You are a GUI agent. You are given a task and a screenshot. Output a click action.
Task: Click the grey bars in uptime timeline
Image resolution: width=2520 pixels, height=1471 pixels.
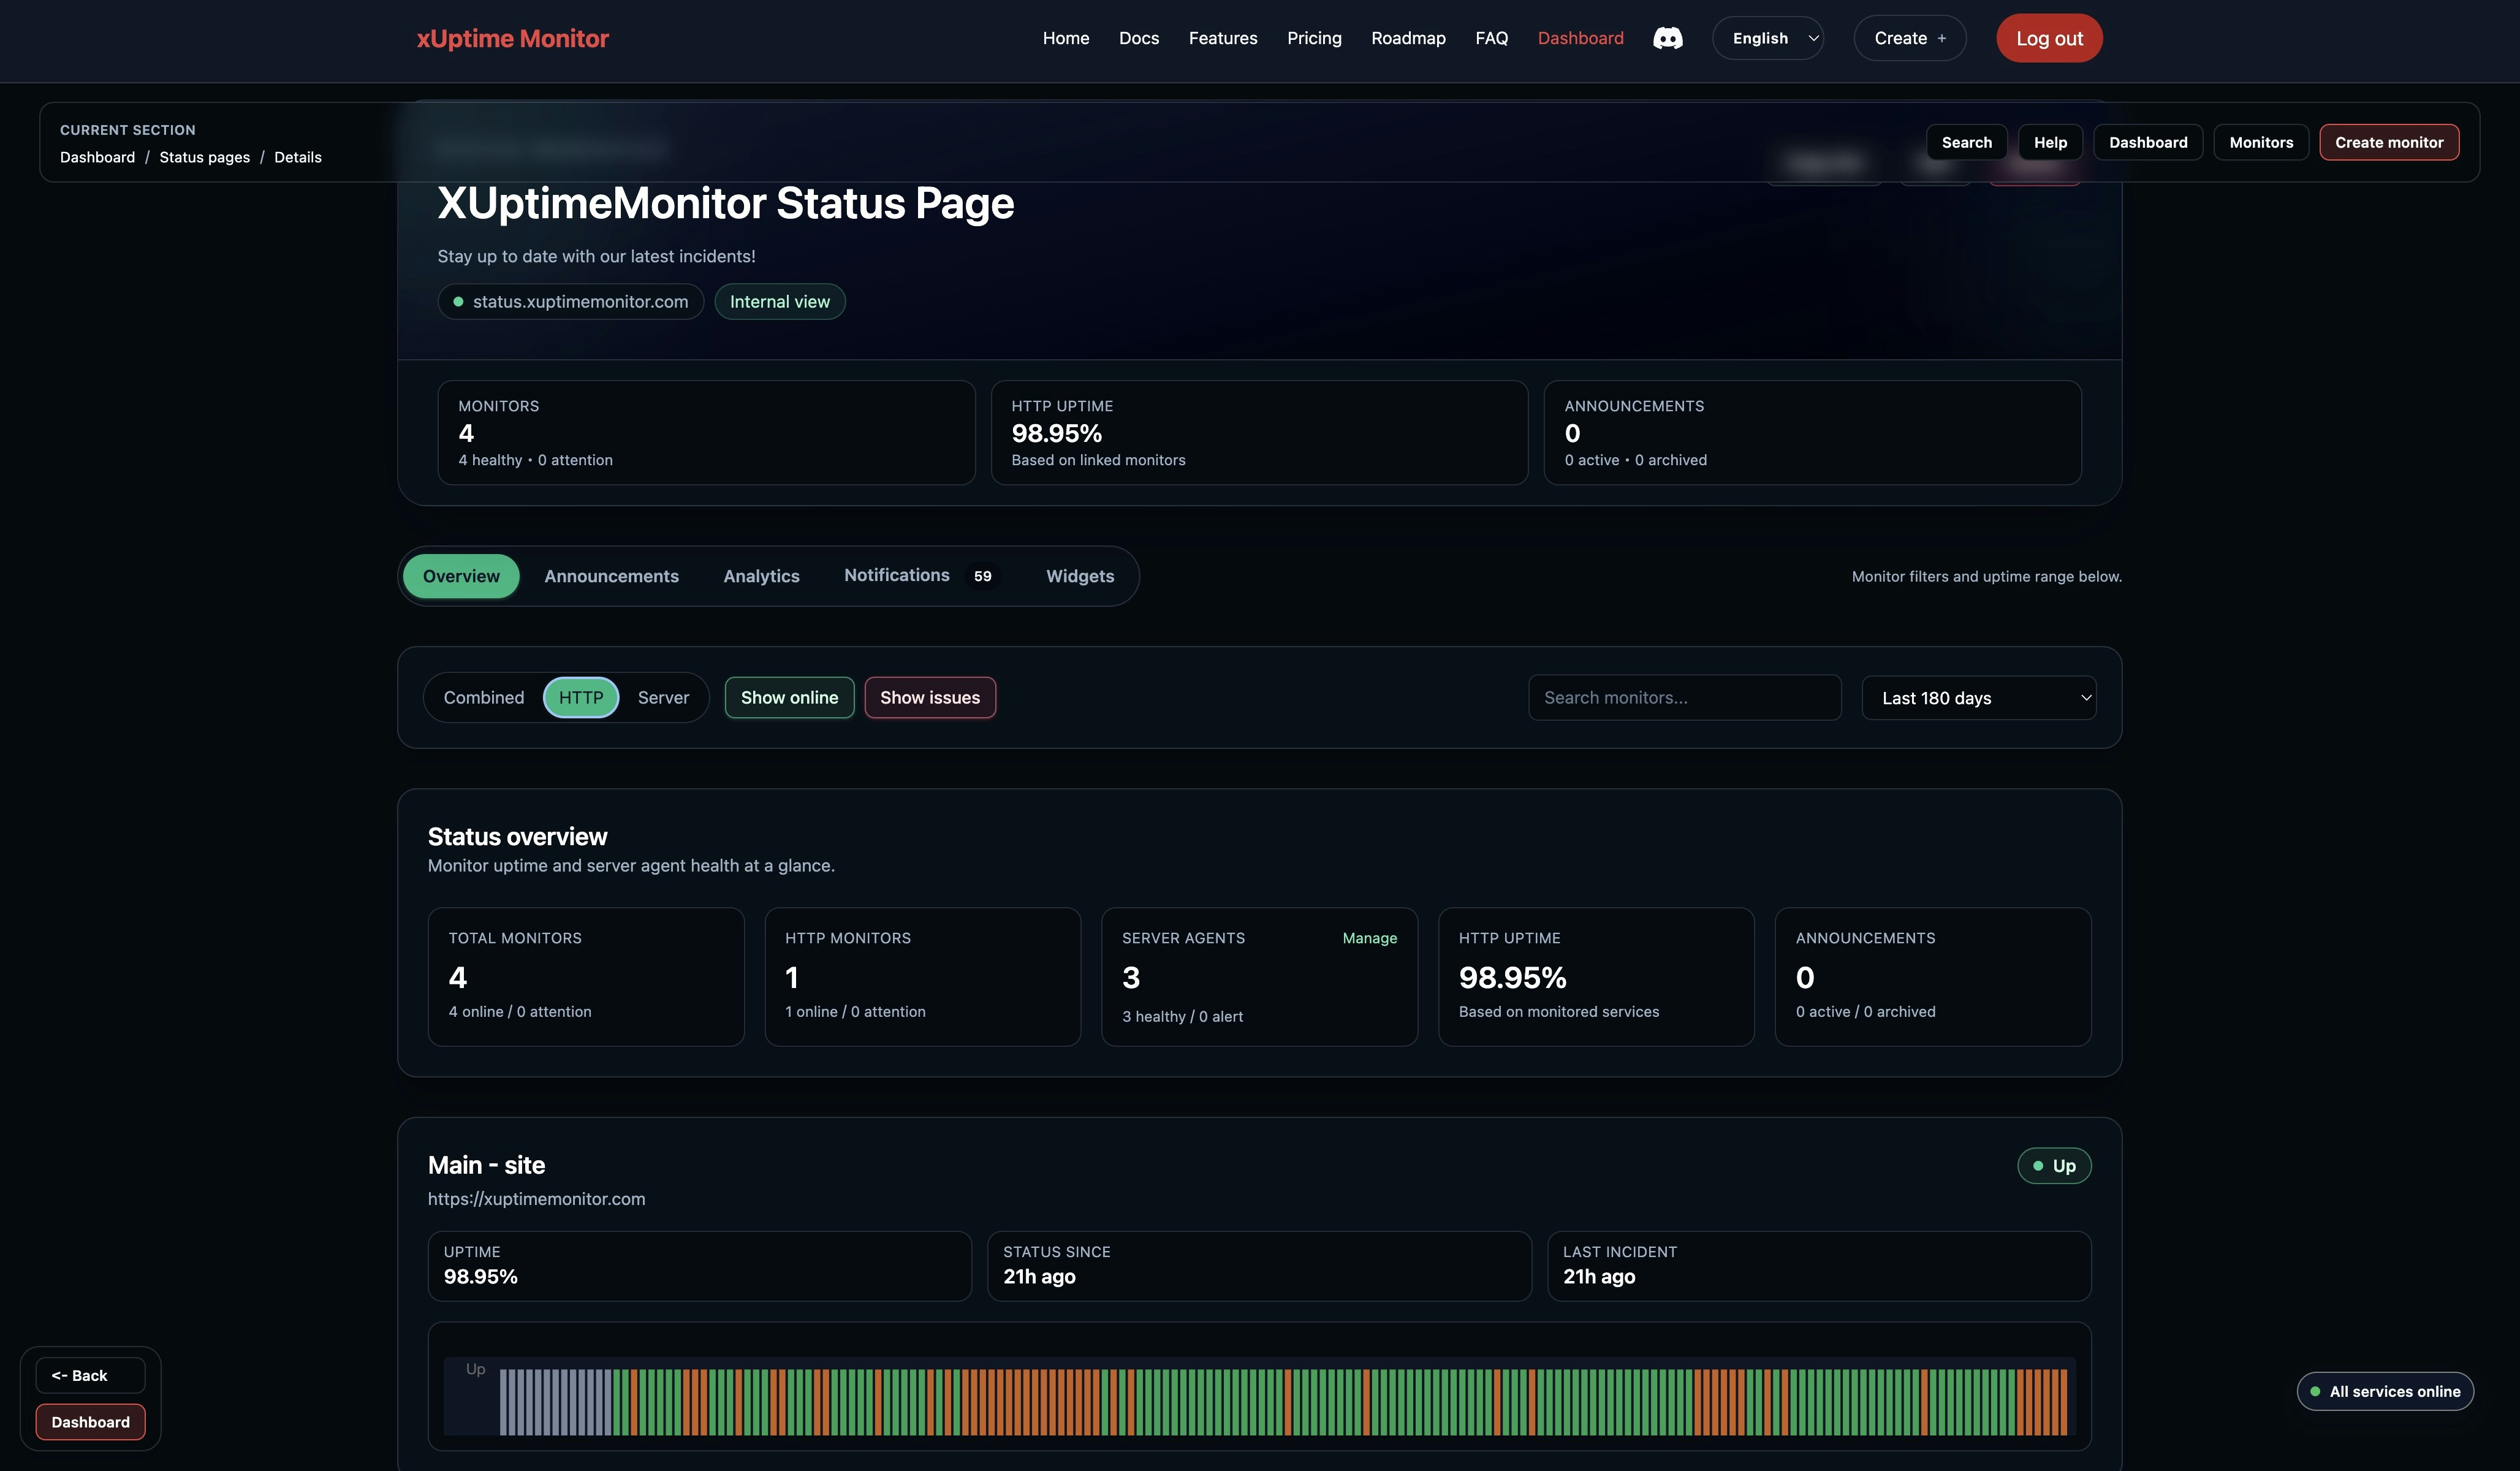[555, 1402]
